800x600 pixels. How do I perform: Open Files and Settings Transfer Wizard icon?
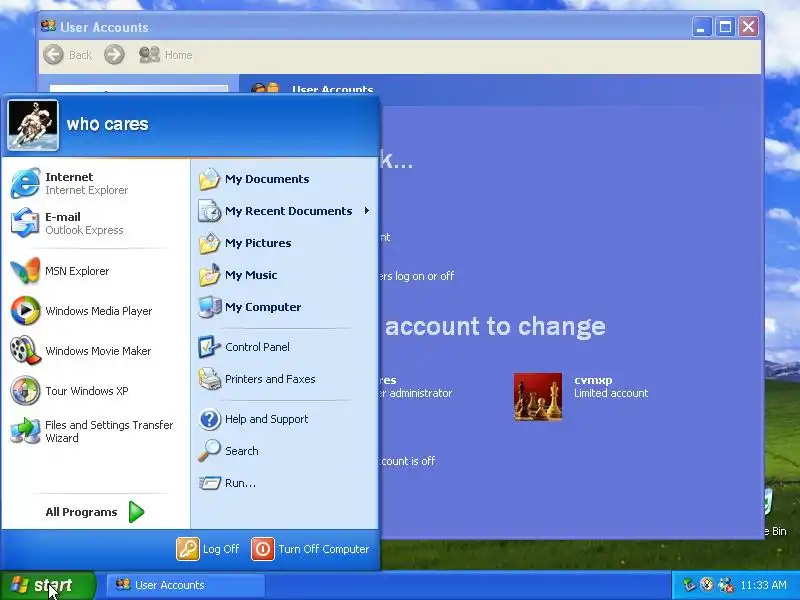click(26, 431)
